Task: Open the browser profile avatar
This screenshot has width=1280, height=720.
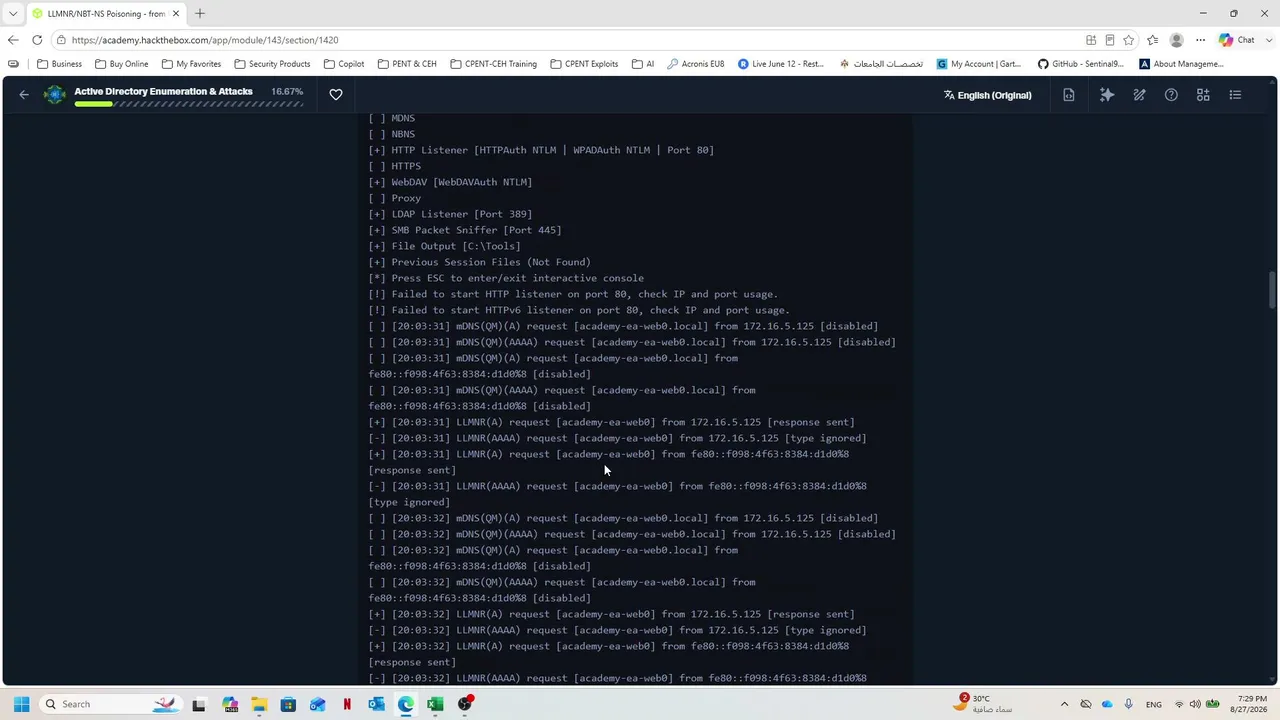Action: 1177,40
